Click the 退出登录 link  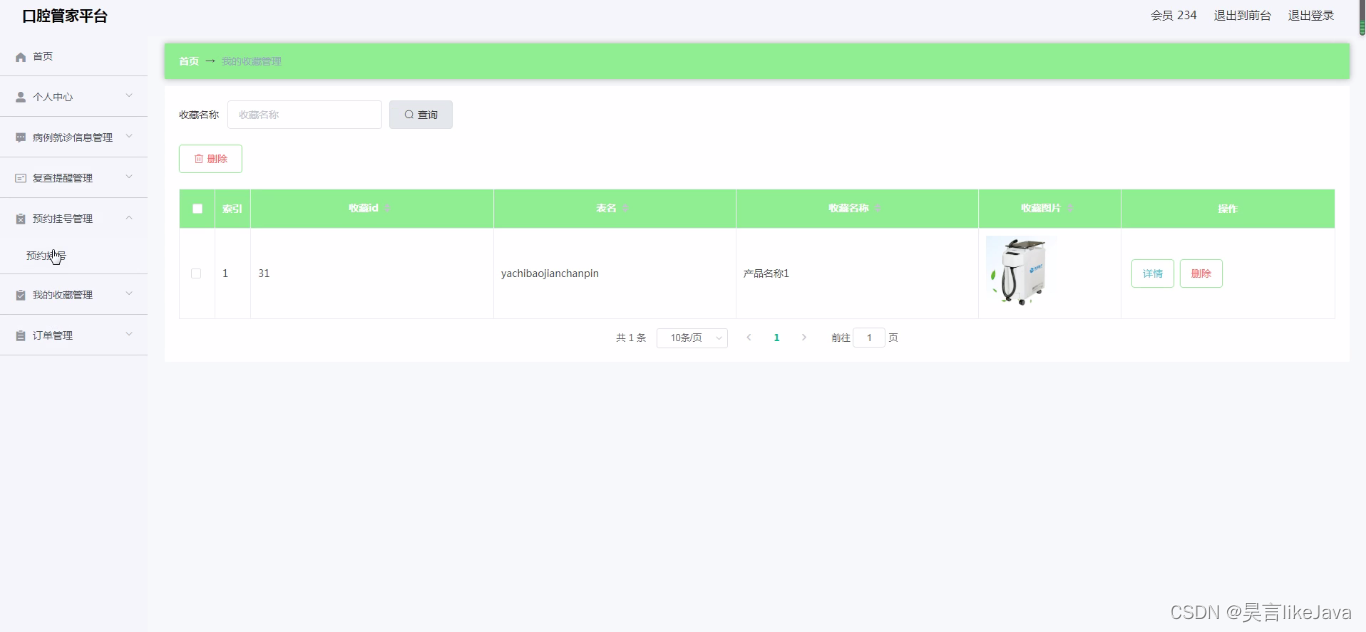tap(1311, 16)
